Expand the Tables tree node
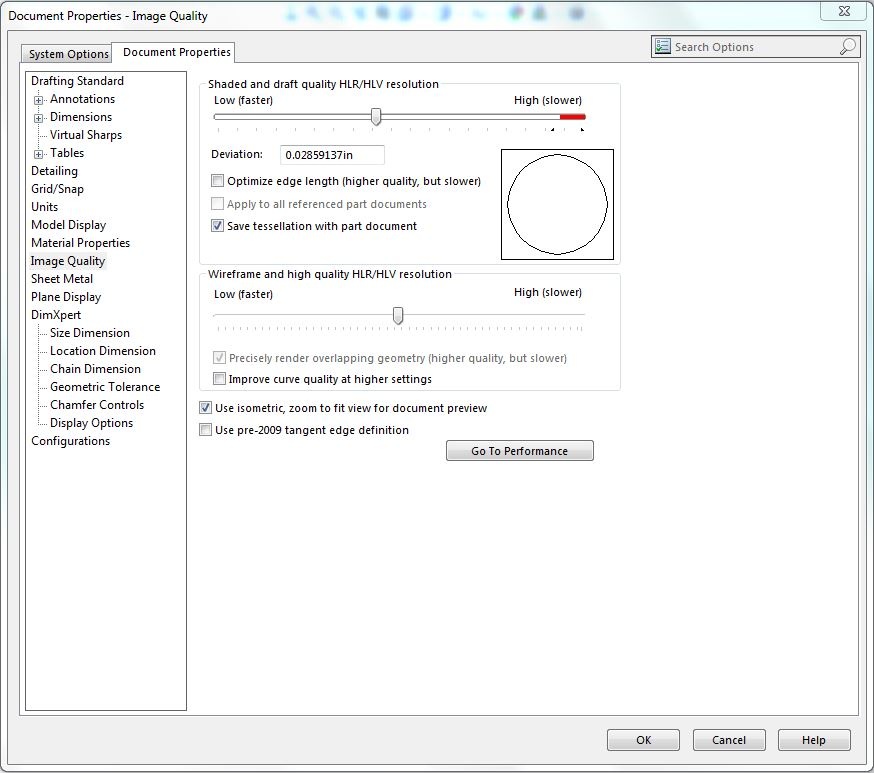The image size is (874, 773). click(x=38, y=154)
